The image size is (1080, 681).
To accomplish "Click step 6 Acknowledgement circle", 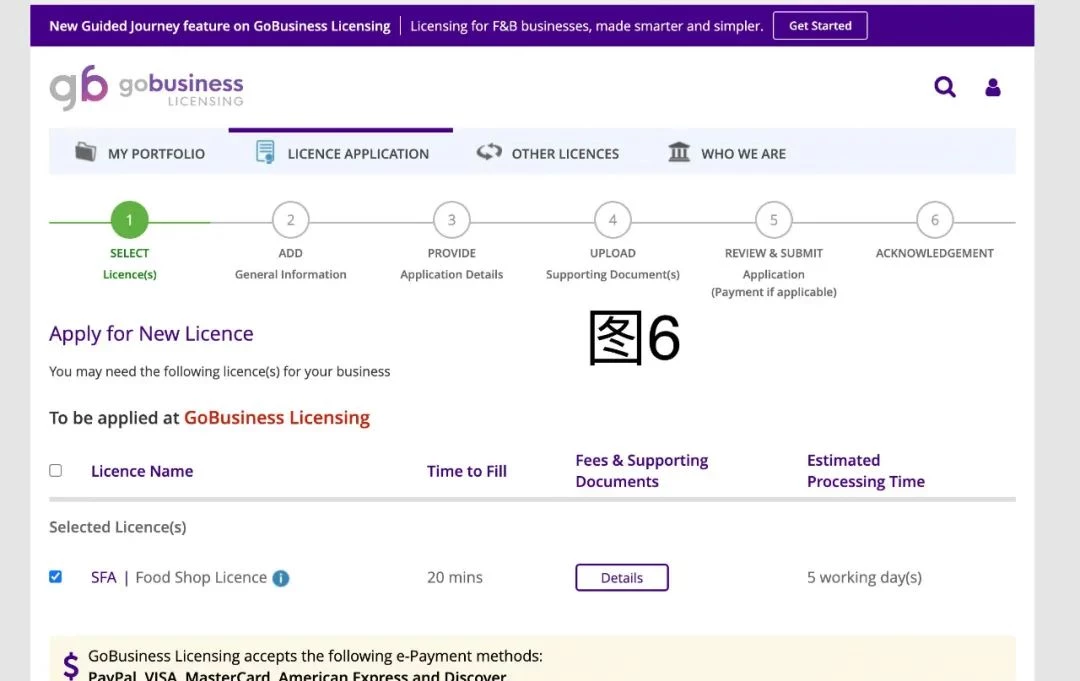I will [x=935, y=220].
